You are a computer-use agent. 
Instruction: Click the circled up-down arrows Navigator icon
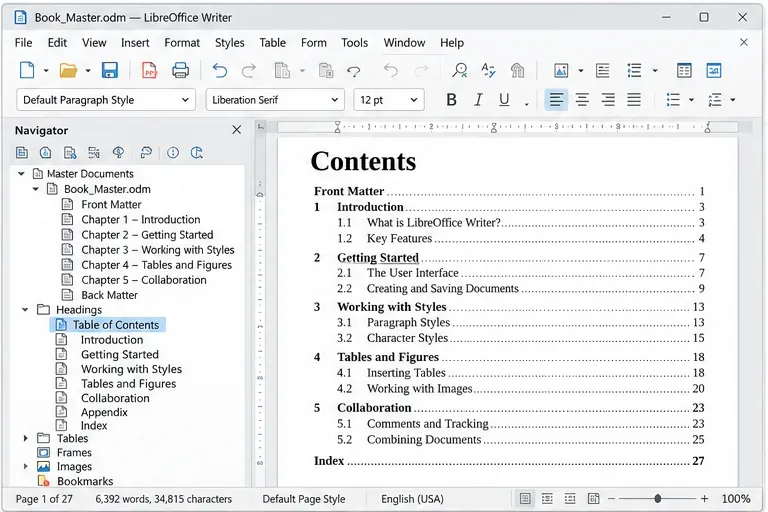click(173, 153)
